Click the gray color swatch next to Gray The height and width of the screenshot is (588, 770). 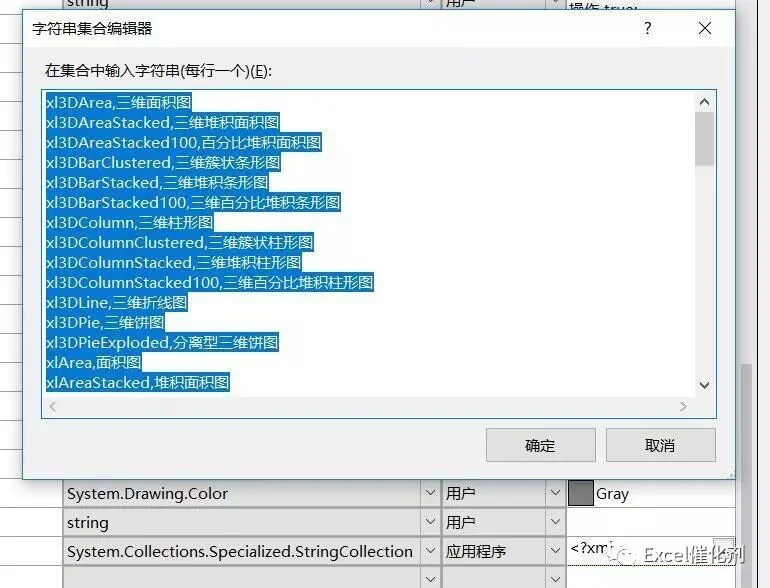tap(580, 493)
